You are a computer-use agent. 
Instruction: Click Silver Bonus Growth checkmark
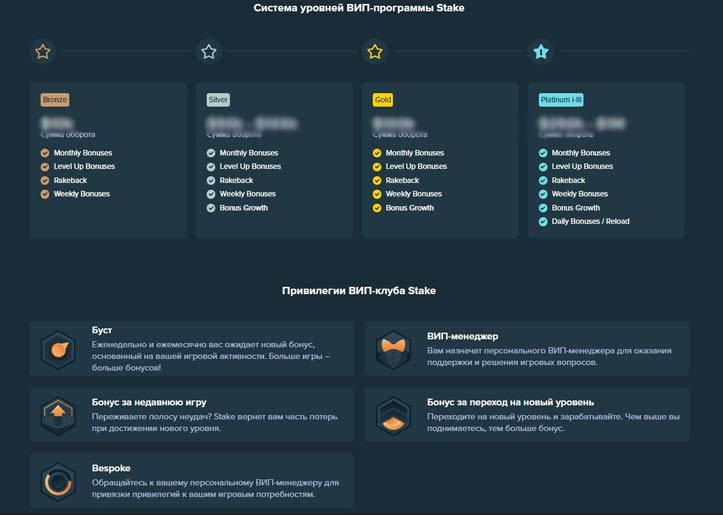(211, 208)
